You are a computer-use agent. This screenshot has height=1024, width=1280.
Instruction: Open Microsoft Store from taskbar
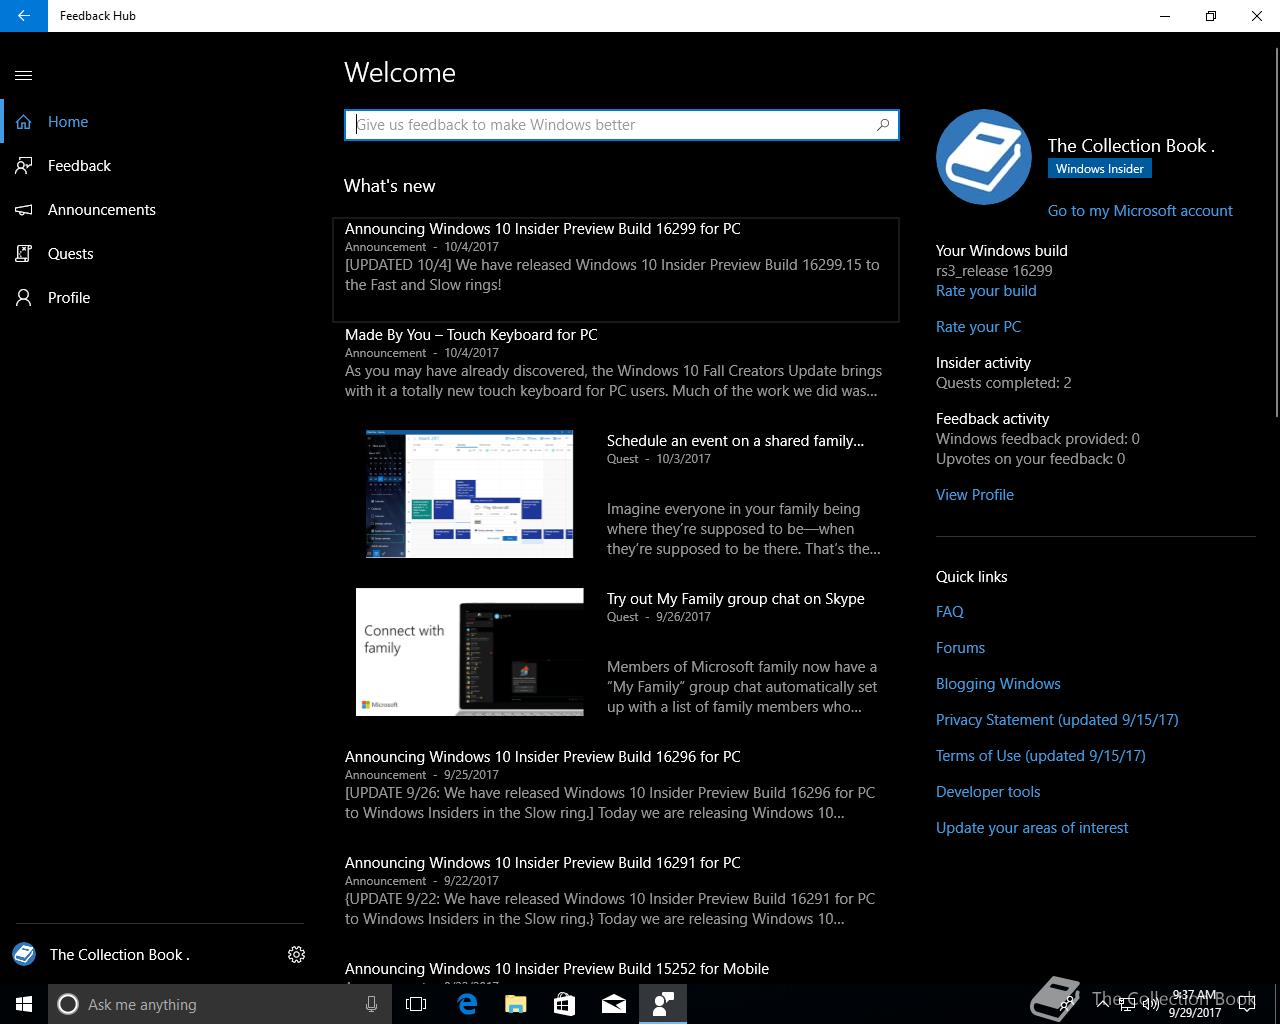pos(565,1004)
